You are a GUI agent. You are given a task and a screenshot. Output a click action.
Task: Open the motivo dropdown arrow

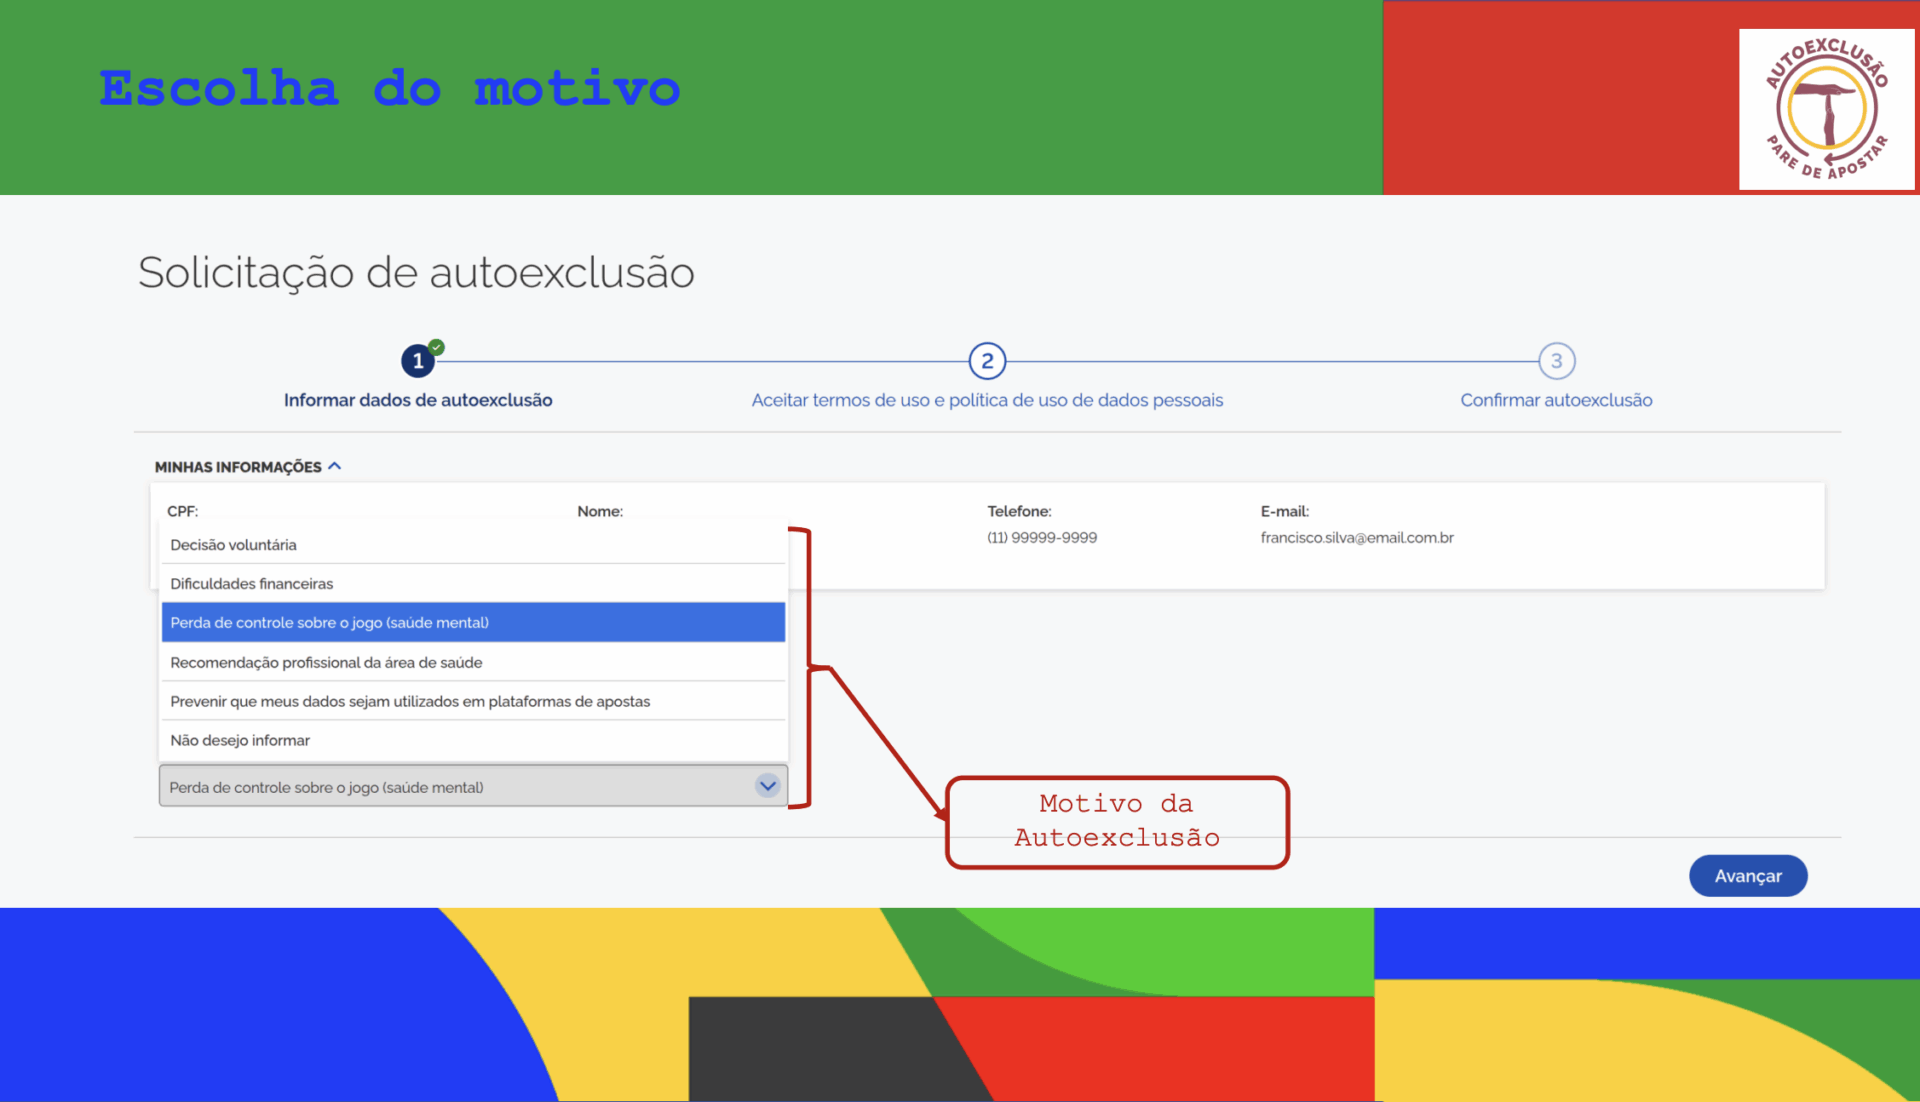tap(767, 786)
